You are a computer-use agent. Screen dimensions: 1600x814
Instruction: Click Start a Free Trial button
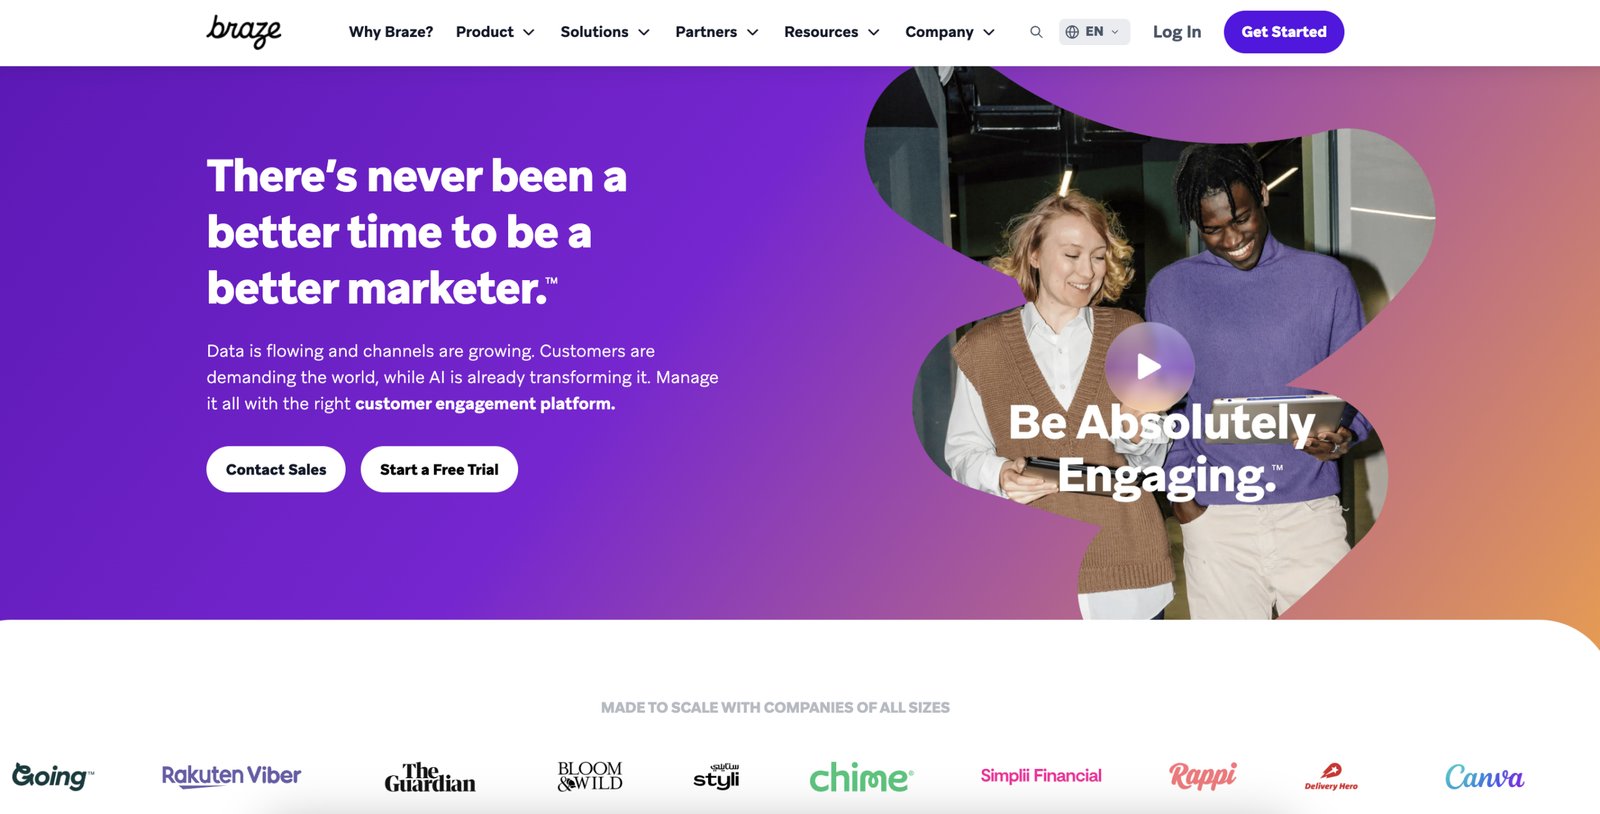point(439,469)
